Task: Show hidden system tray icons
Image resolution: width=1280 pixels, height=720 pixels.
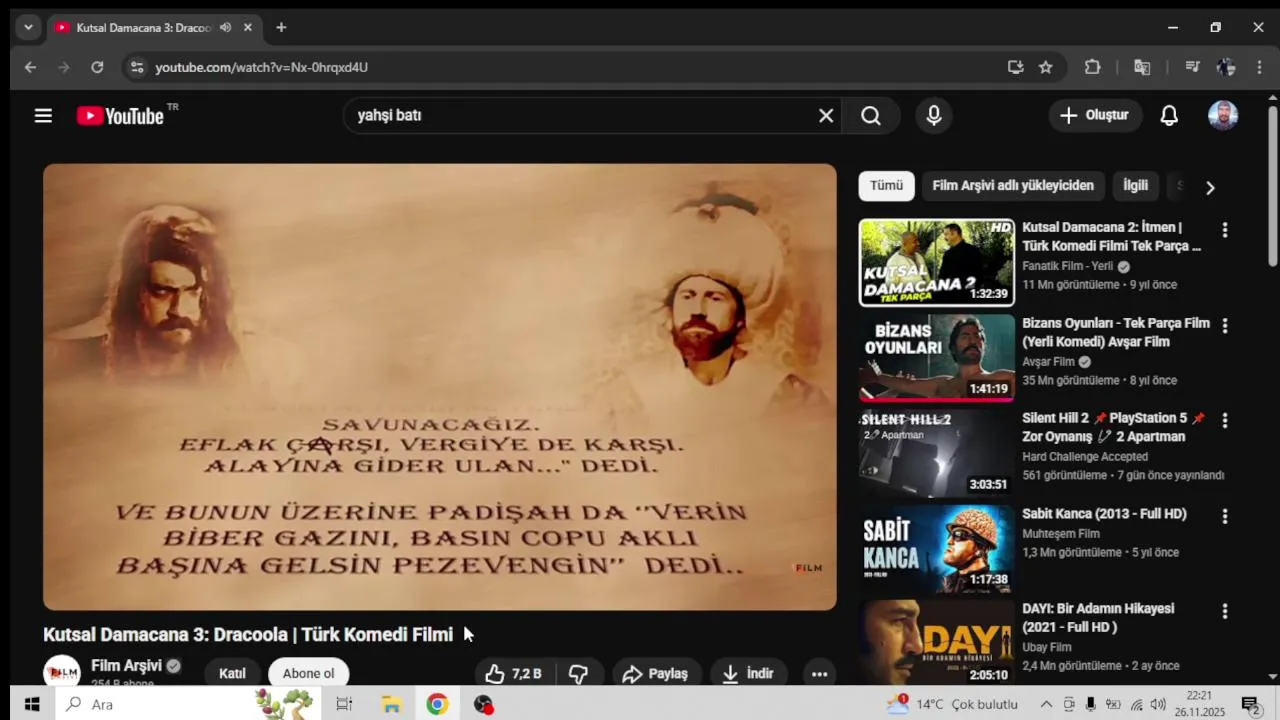Action: click(x=1046, y=704)
